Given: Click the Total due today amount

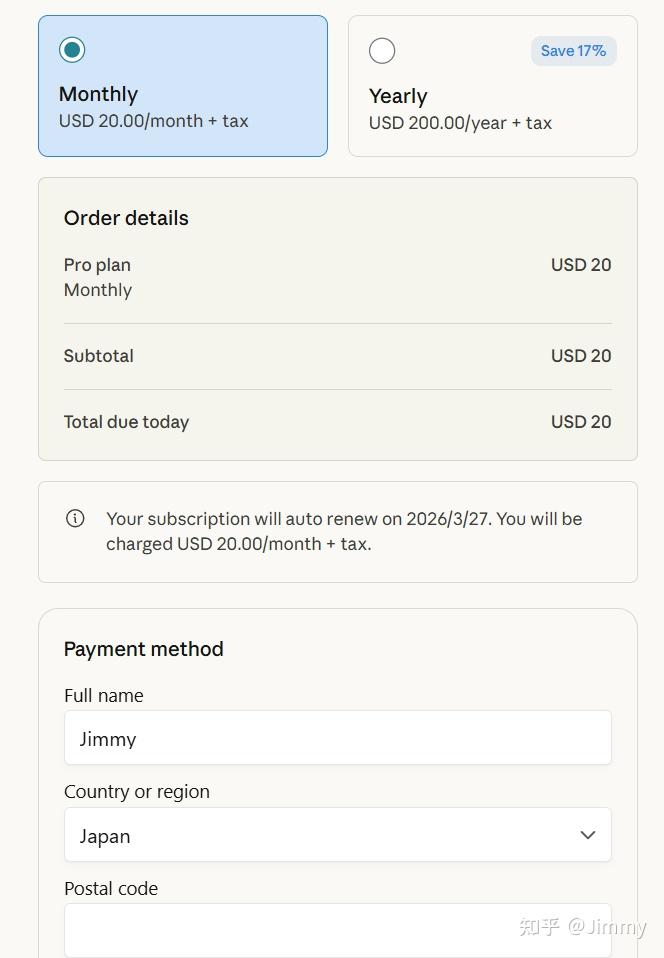Looking at the screenshot, I should pyautogui.click(x=581, y=422).
